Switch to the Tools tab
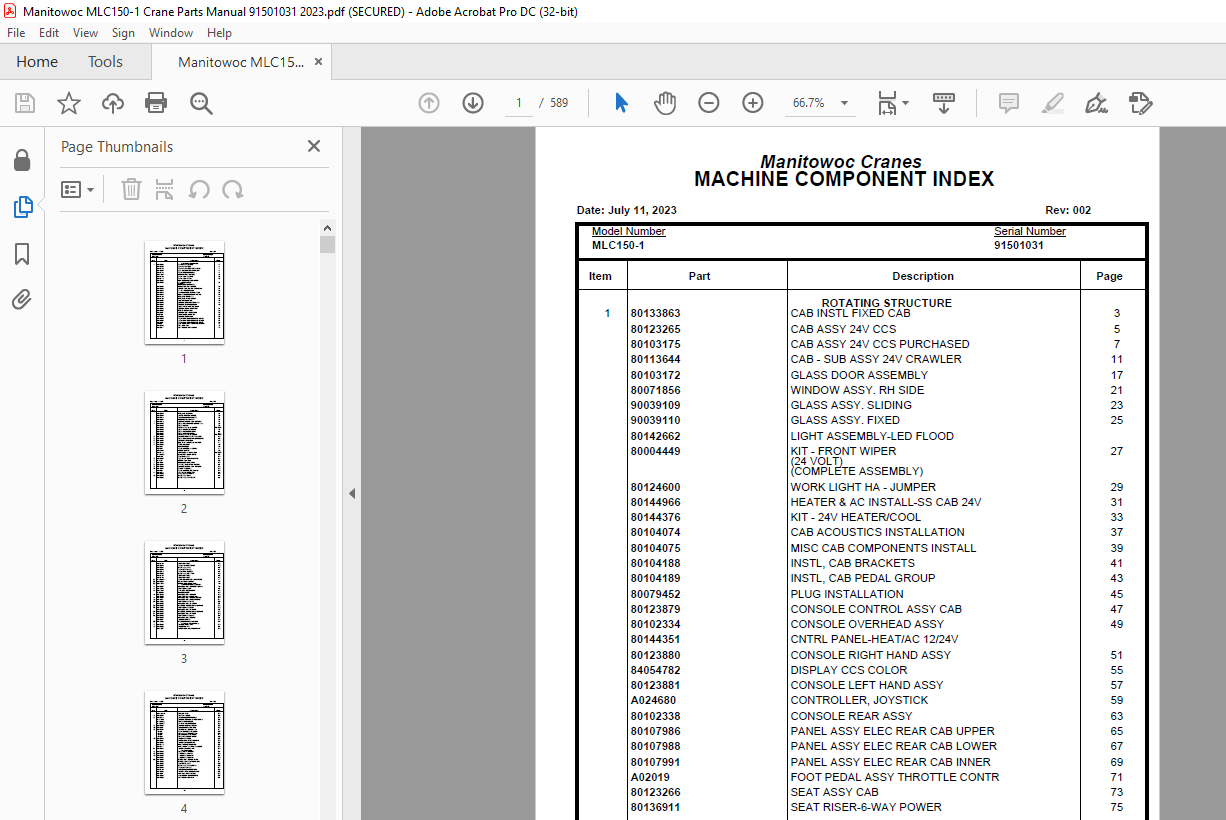Image resolution: width=1226 pixels, height=820 pixels. 105,62
